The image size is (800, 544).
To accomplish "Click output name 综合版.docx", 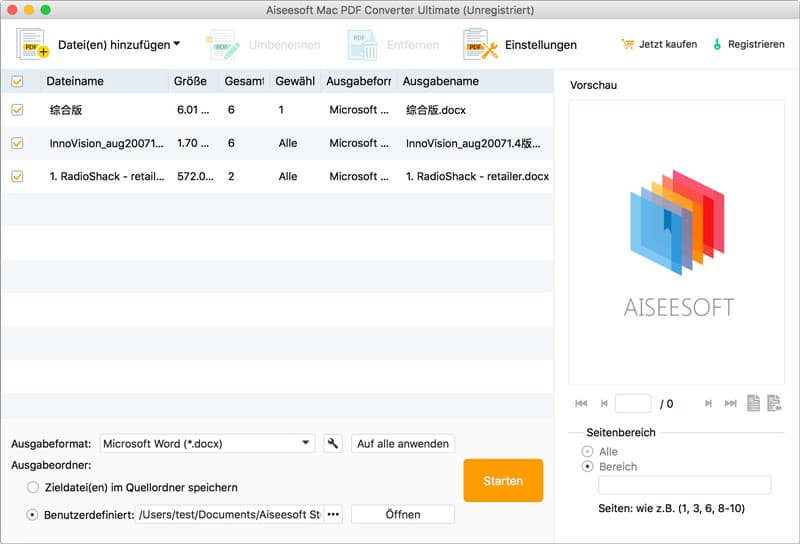I will (x=436, y=110).
